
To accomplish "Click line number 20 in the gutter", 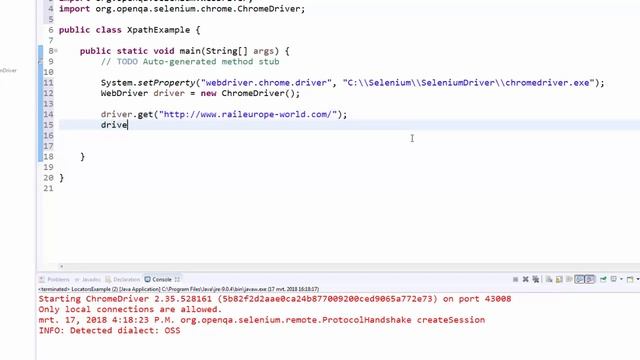I will pos(48,178).
